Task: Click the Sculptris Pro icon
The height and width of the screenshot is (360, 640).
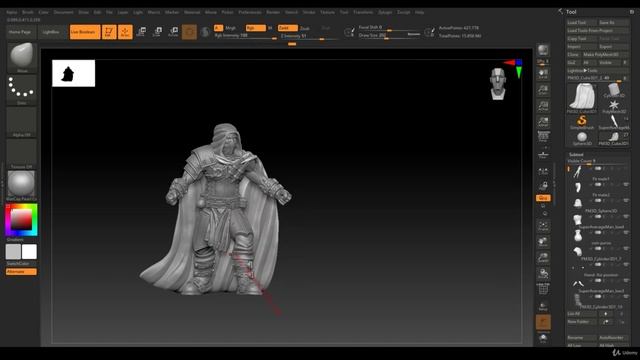Action: pyautogui.click(x=205, y=32)
